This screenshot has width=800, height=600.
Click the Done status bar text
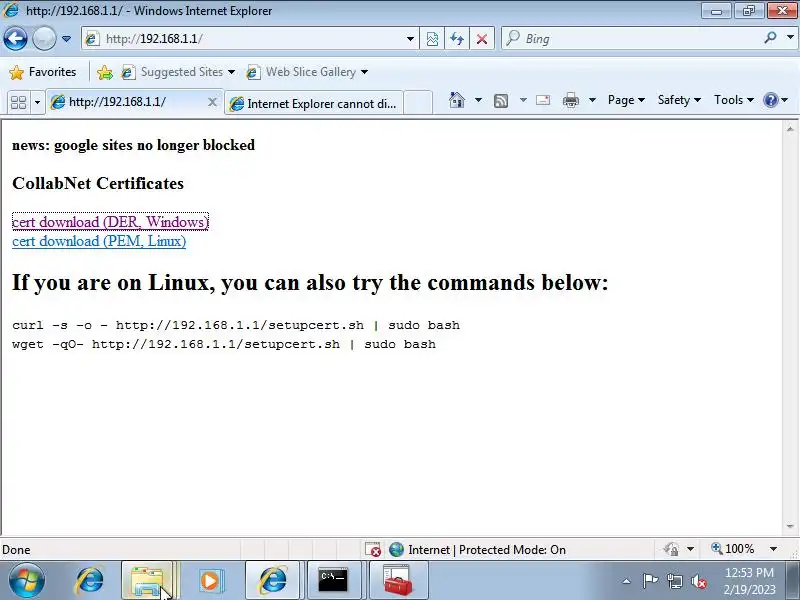pos(16,550)
